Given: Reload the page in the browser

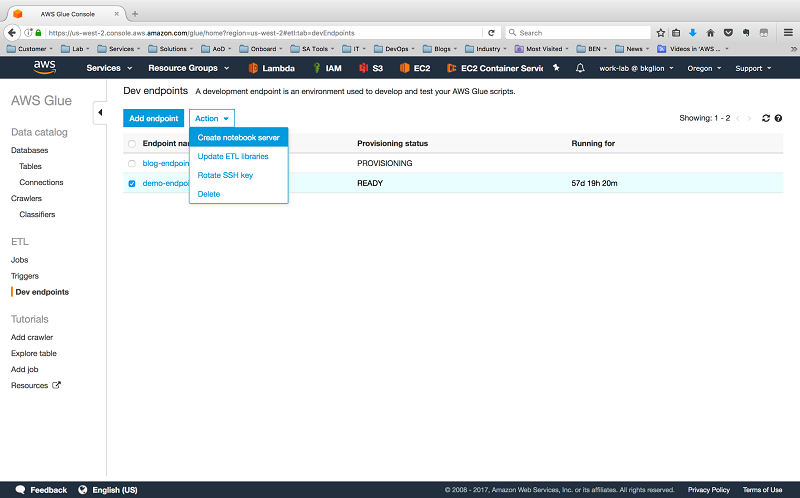Looking at the screenshot, I should [x=491, y=33].
